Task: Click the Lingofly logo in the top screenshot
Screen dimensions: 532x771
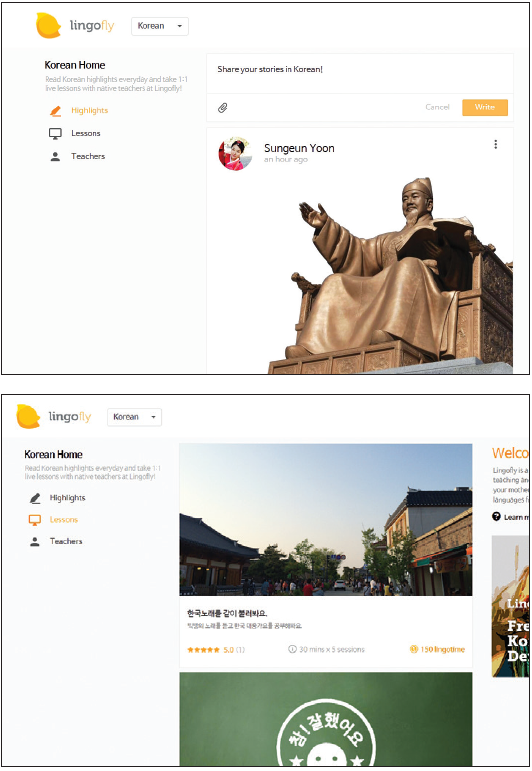Action: pyautogui.click(x=75, y=26)
